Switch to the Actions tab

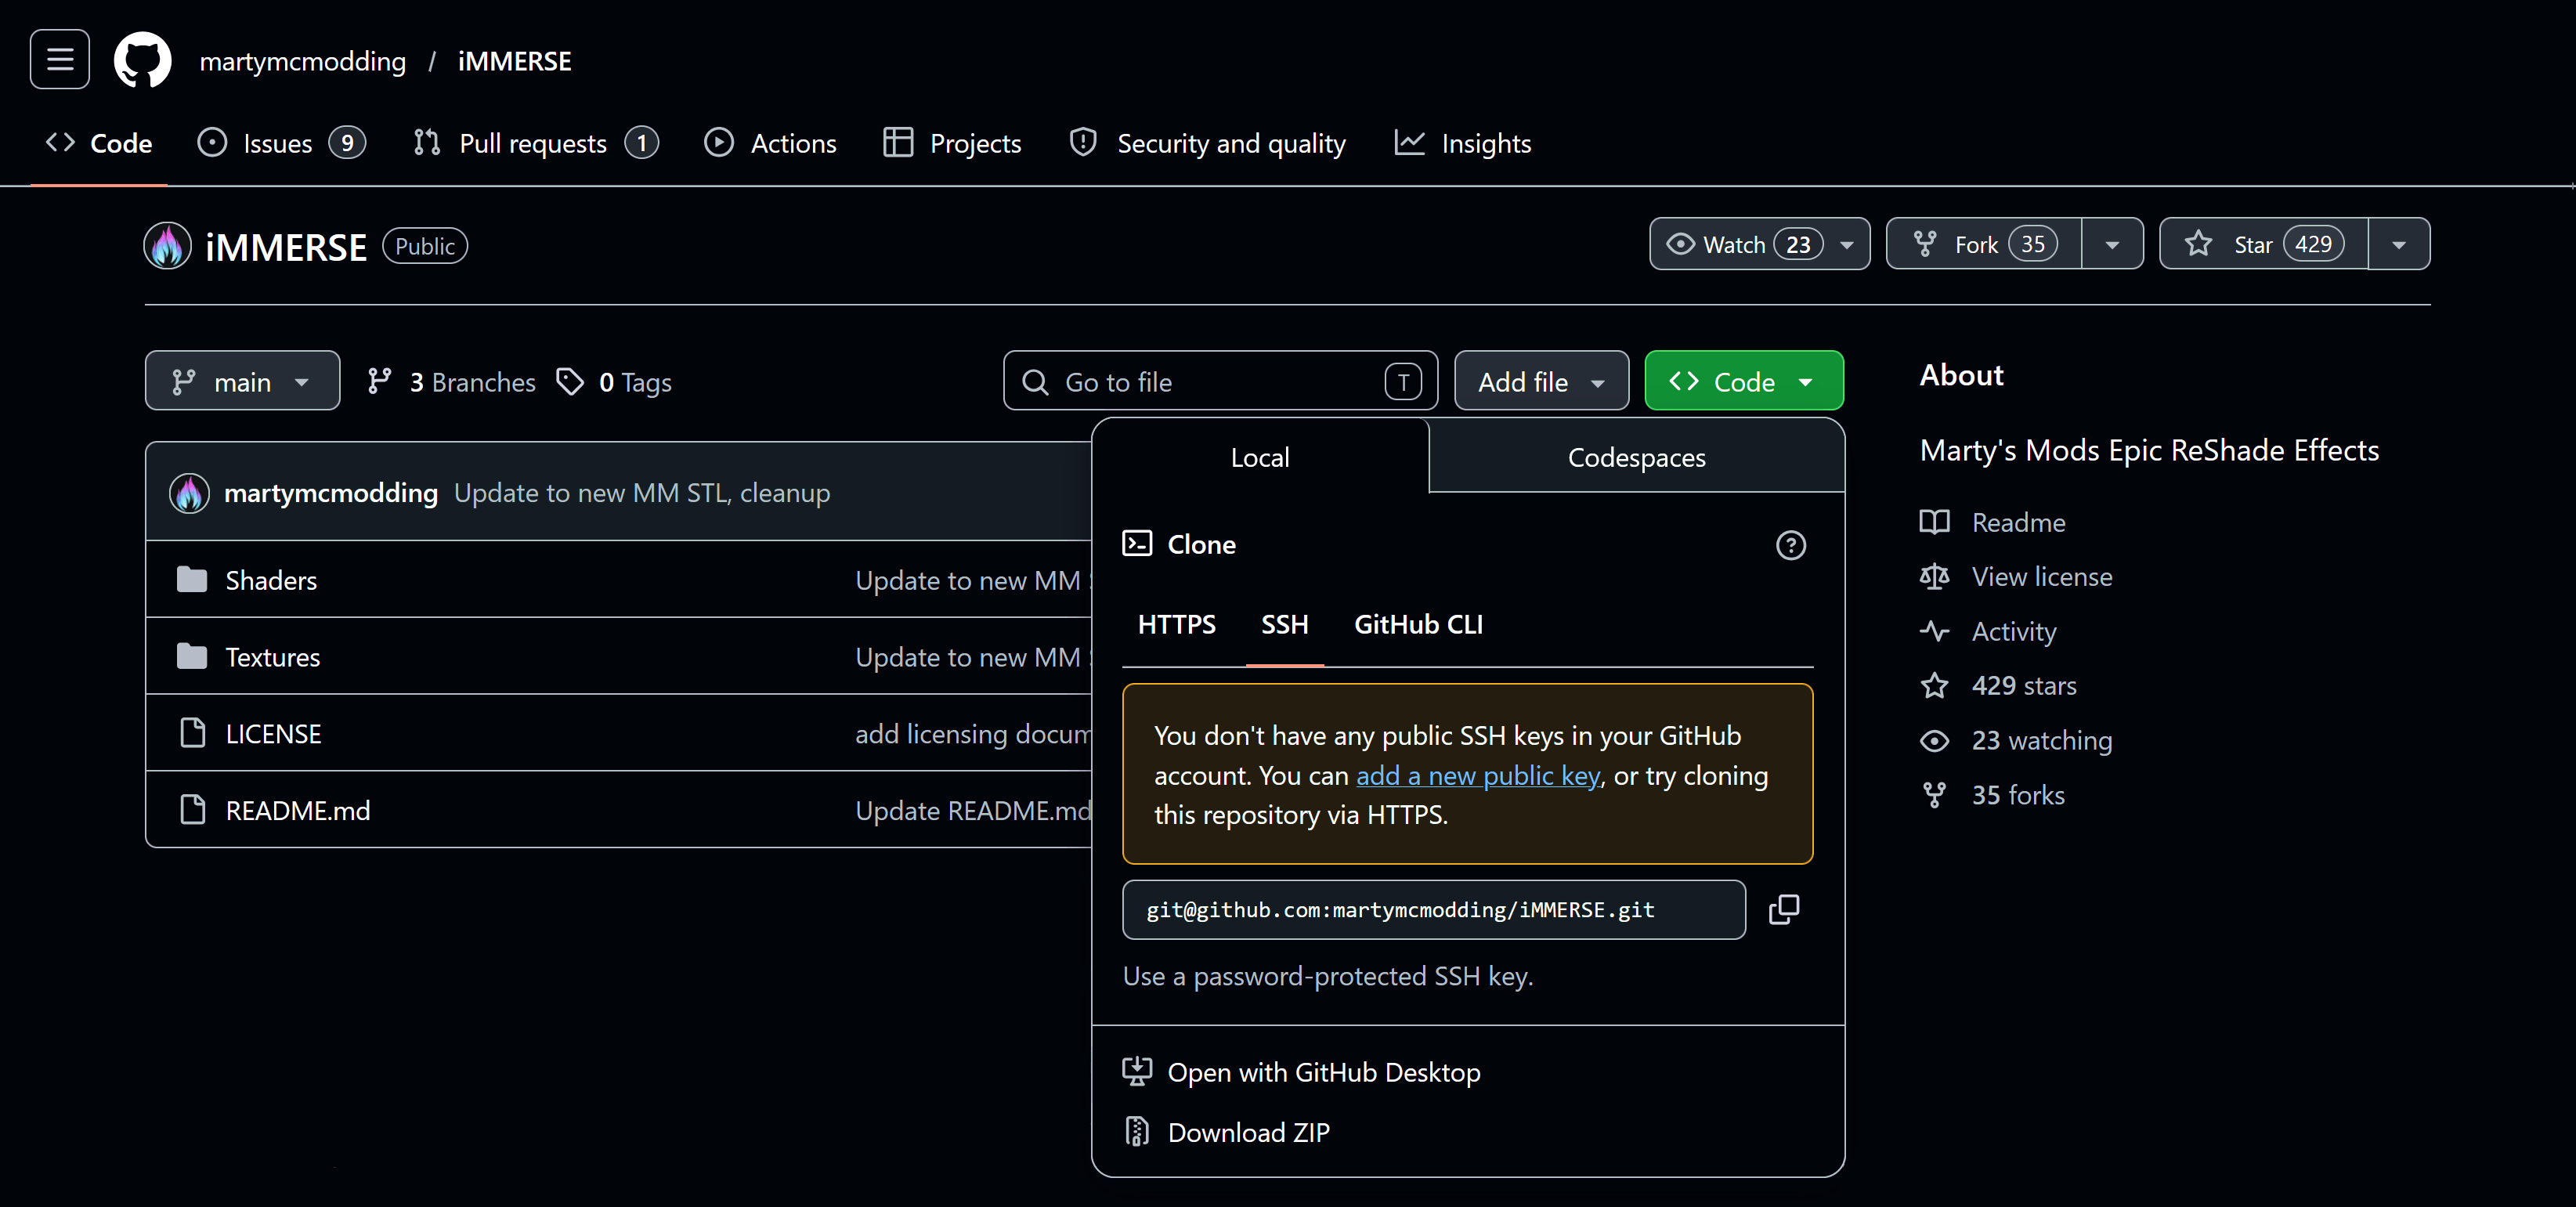click(770, 143)
